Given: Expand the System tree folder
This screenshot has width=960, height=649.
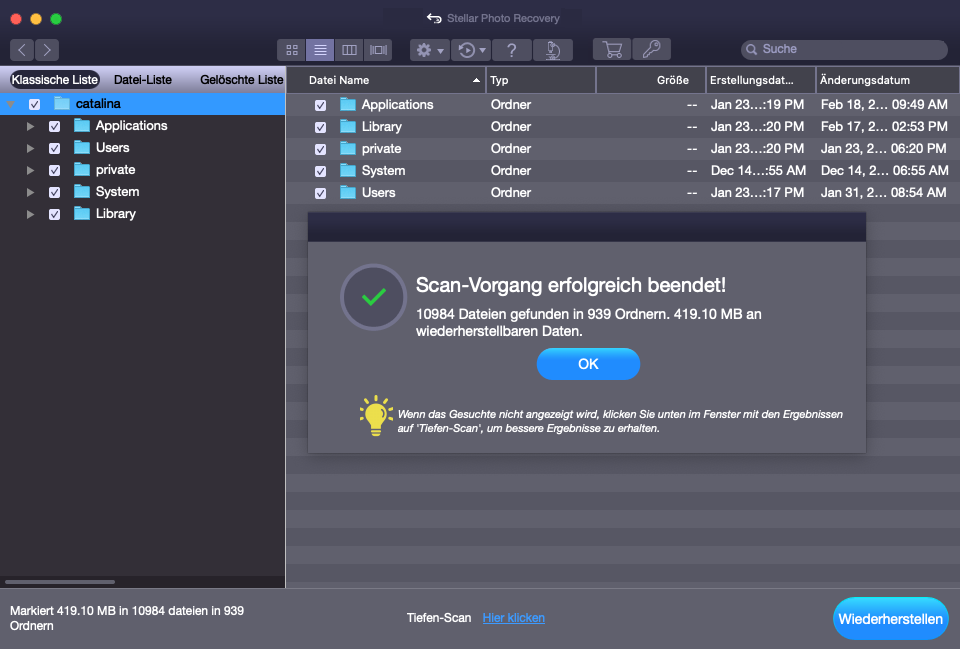Looking at the screenshot, I should click(30, 192).
